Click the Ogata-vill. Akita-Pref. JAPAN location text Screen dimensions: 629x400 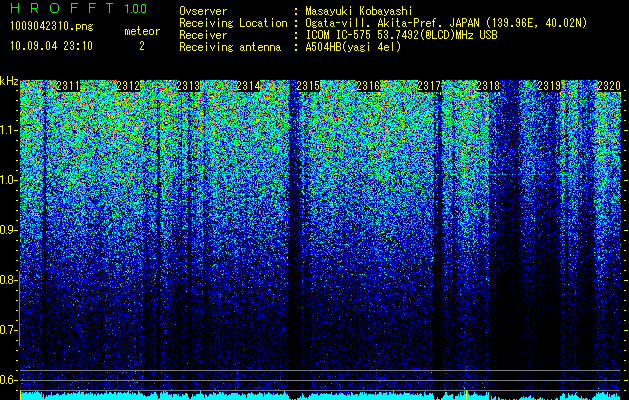click(445, 23)
